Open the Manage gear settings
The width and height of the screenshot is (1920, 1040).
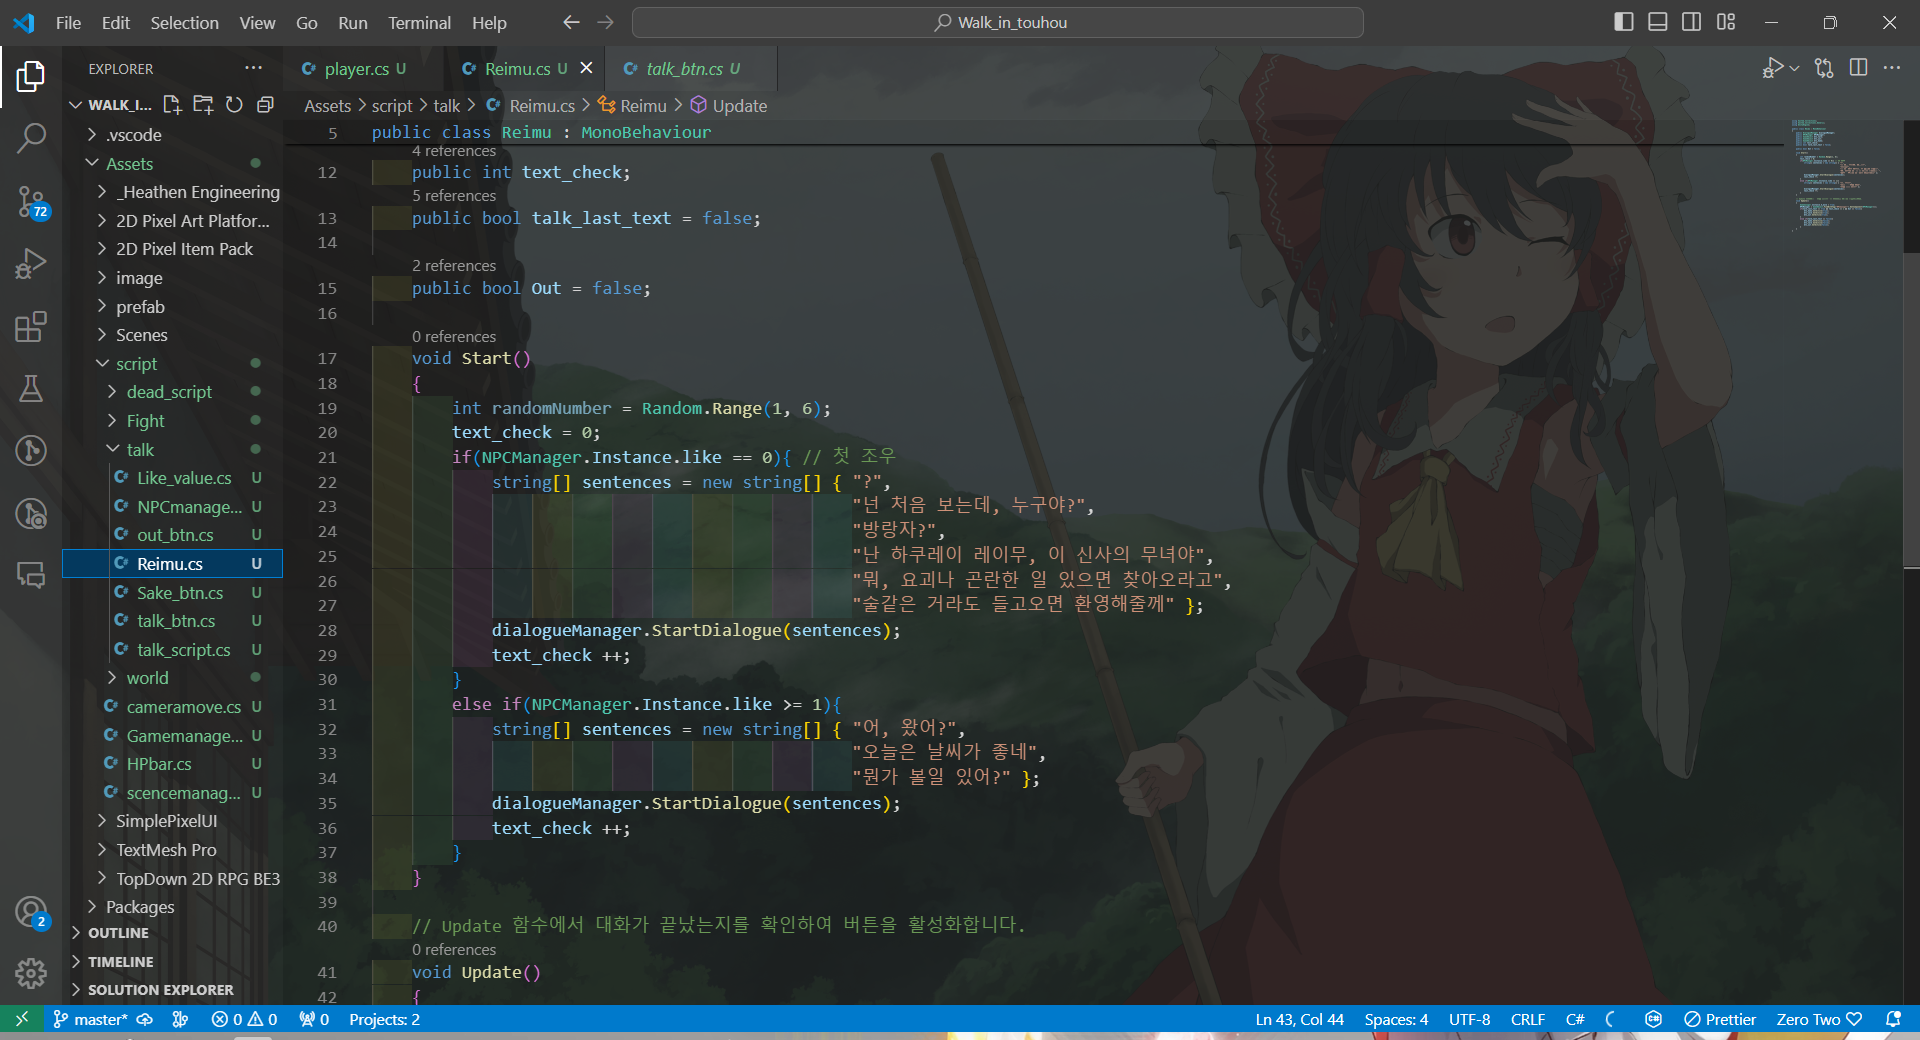point(31,973)
